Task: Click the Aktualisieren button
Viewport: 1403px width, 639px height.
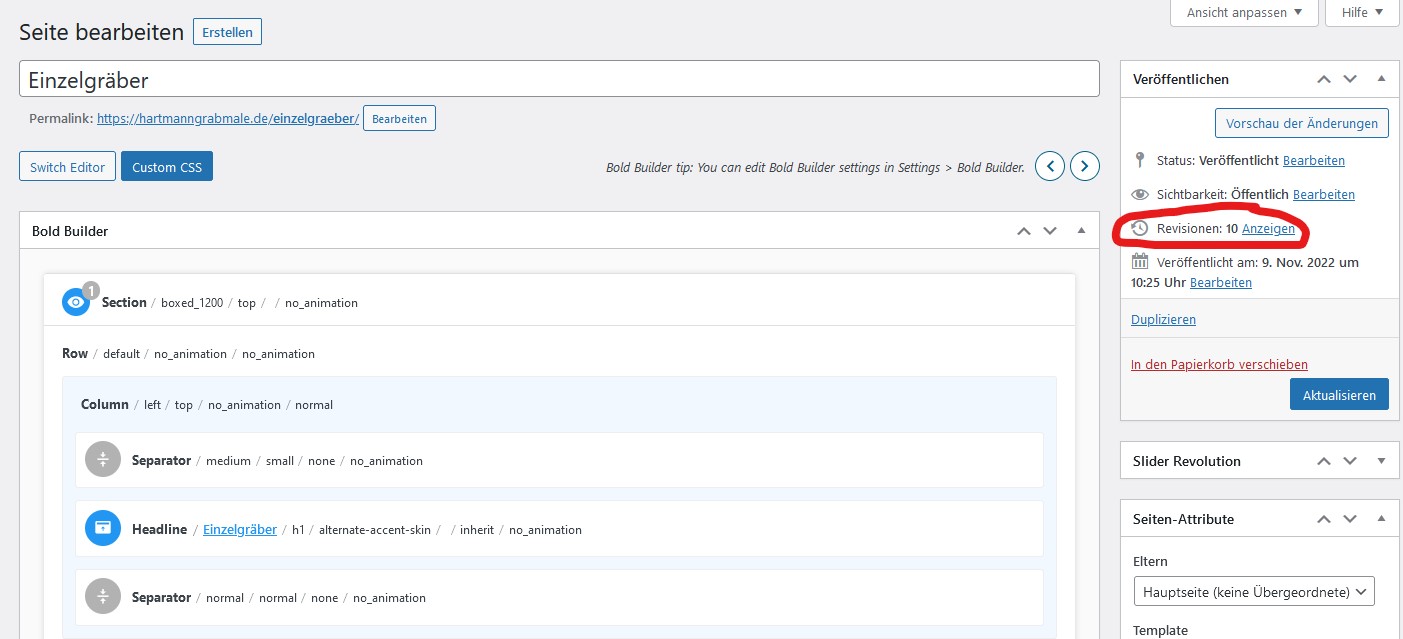Action: click(1339, 394)
